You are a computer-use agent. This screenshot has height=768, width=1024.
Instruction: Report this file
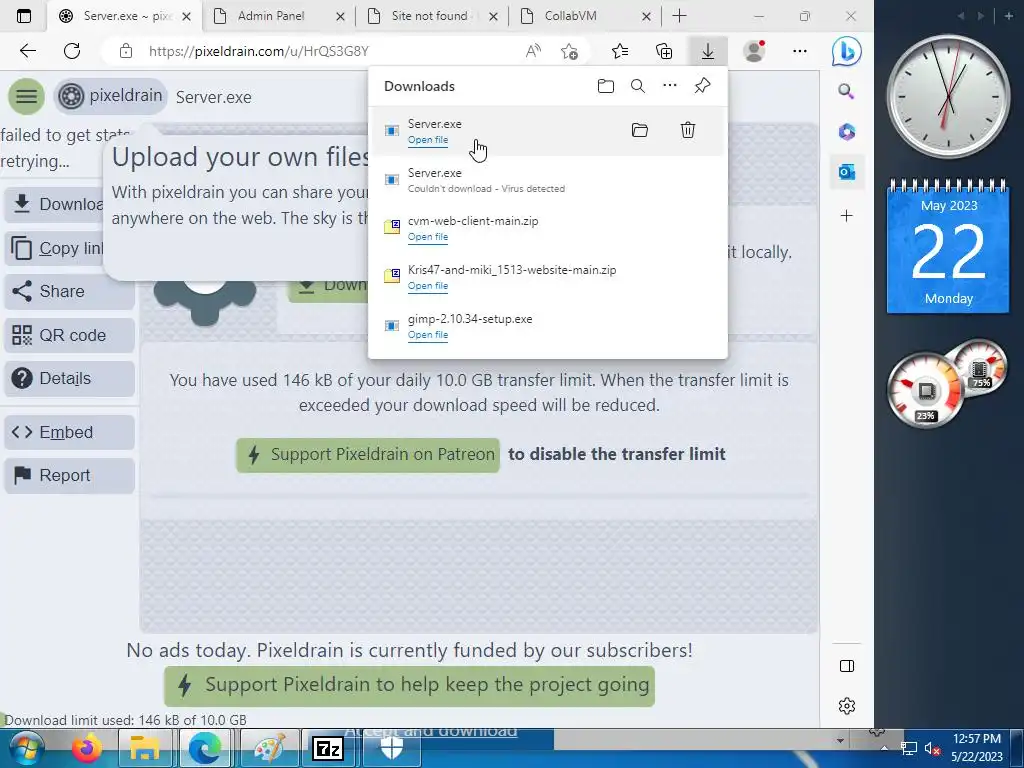tap(69, 475)
